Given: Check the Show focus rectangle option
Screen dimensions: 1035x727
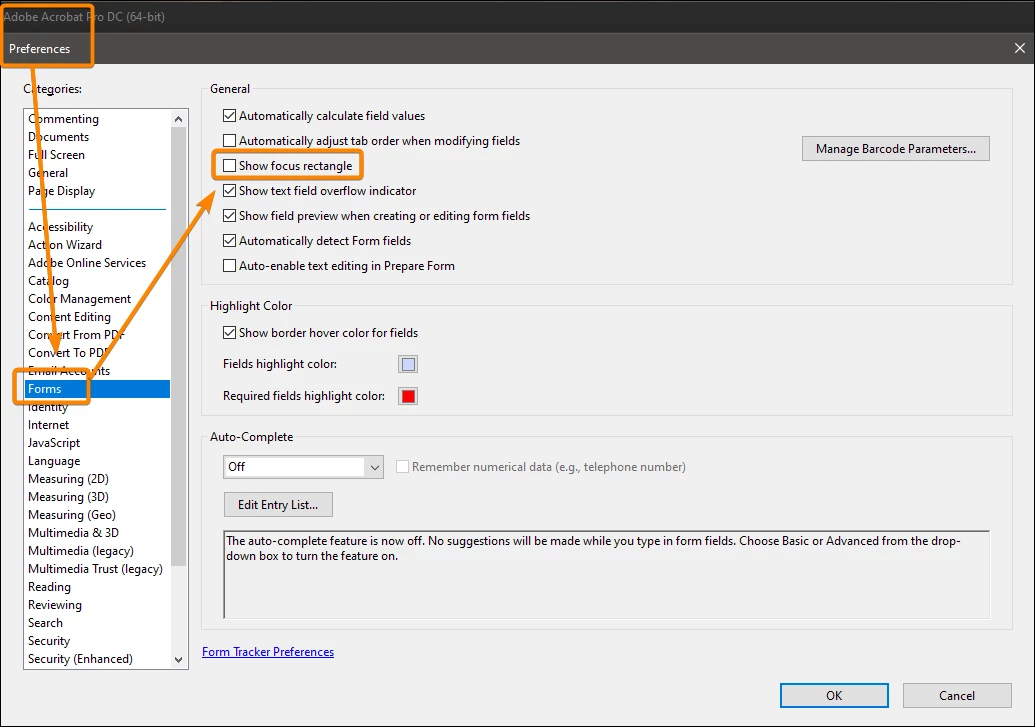Looking at the screenshot, I should (x=229, y=166).
